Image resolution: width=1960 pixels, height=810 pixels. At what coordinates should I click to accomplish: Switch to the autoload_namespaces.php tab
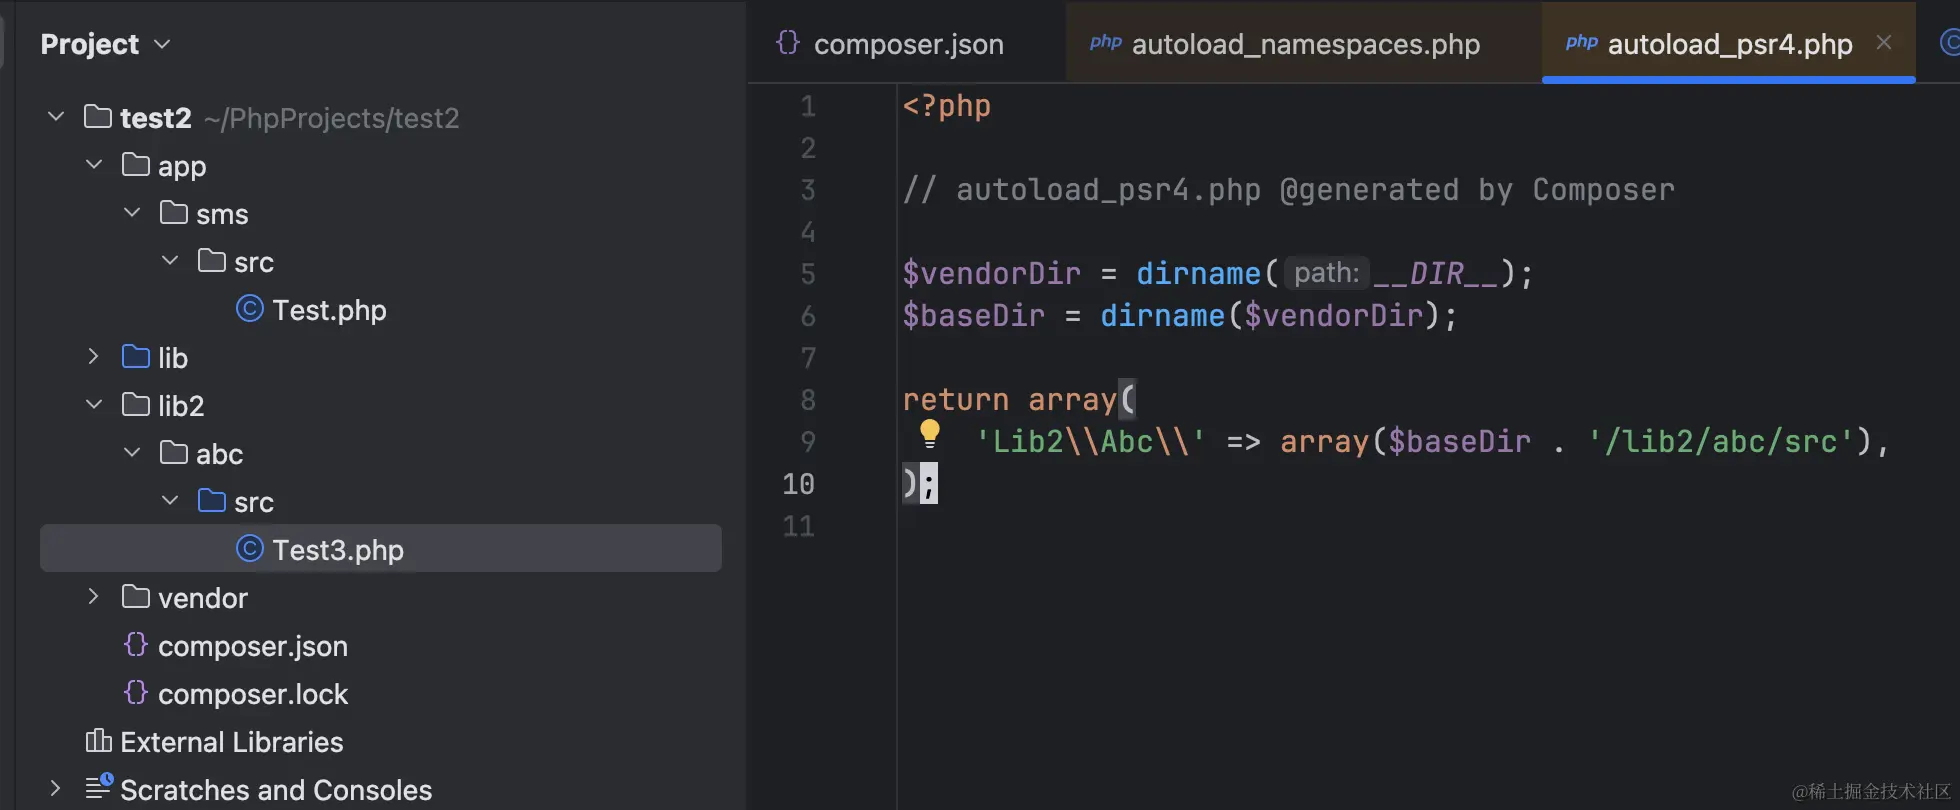pyautogui.click(x=1304, y=43)
